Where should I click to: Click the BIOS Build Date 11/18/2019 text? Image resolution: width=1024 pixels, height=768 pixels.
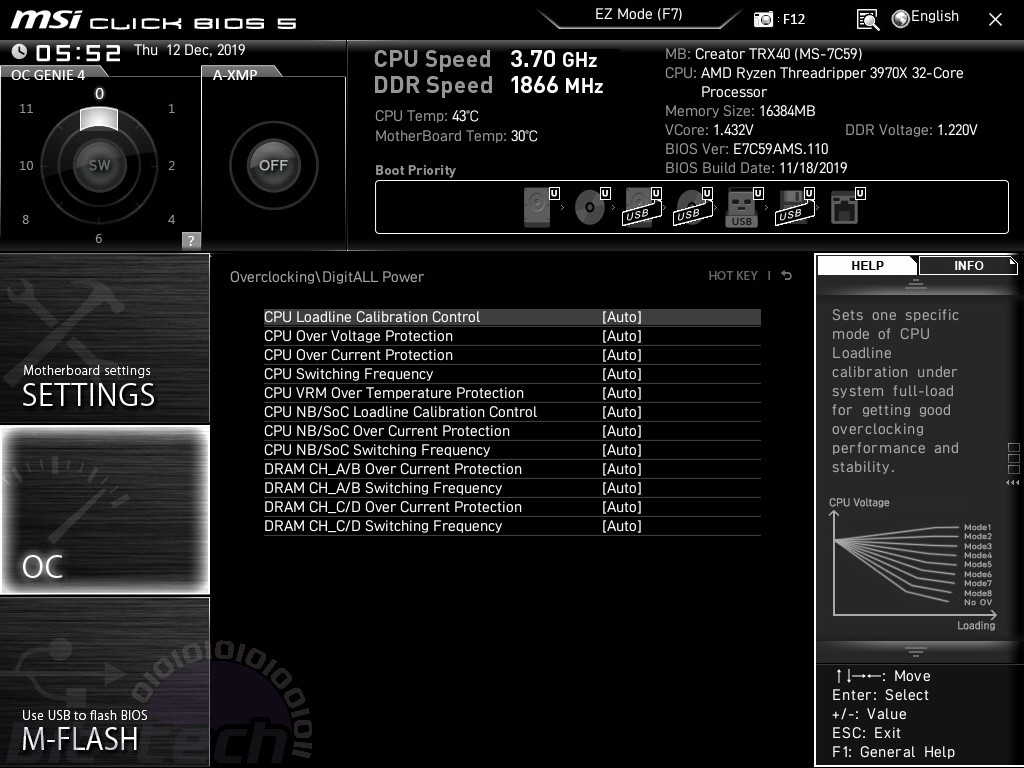[x=756, y=168]
